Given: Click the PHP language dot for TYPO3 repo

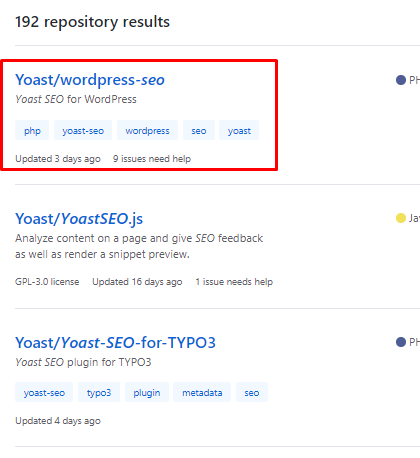Looking at the screenshot, I should point(401,342).
